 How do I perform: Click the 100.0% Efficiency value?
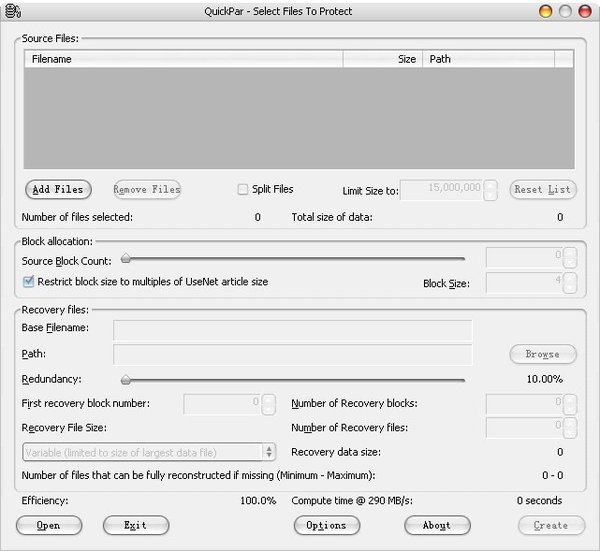(258, 500)
